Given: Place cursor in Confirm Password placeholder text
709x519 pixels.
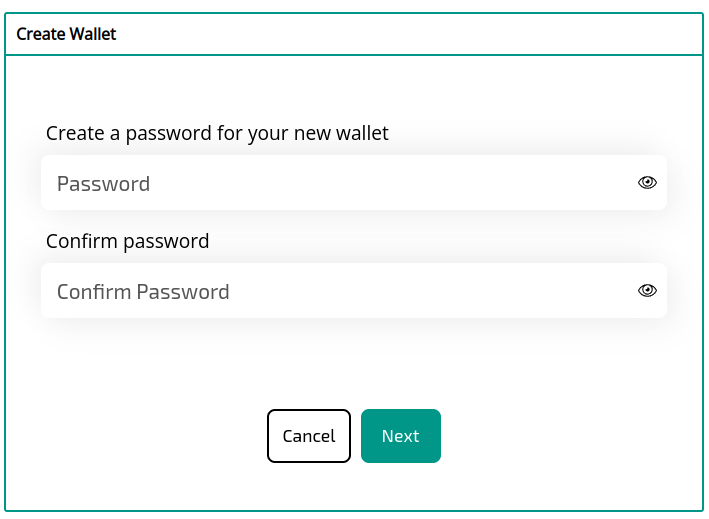Looking at the screenshot, I should pos(143,292).
